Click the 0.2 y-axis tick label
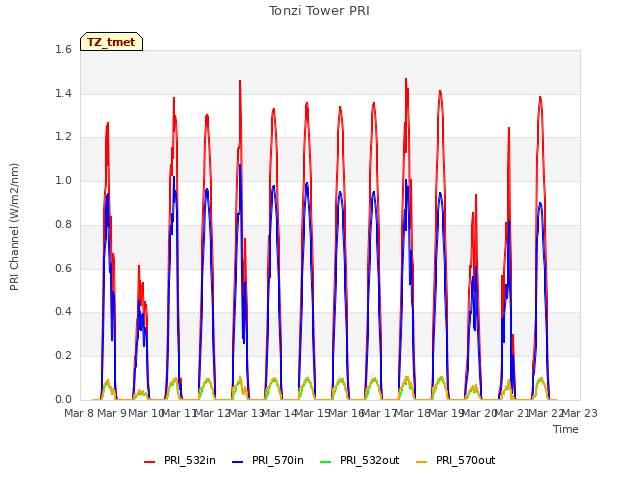The height and width of the screenshot is (480, 640). click(63, 356)
